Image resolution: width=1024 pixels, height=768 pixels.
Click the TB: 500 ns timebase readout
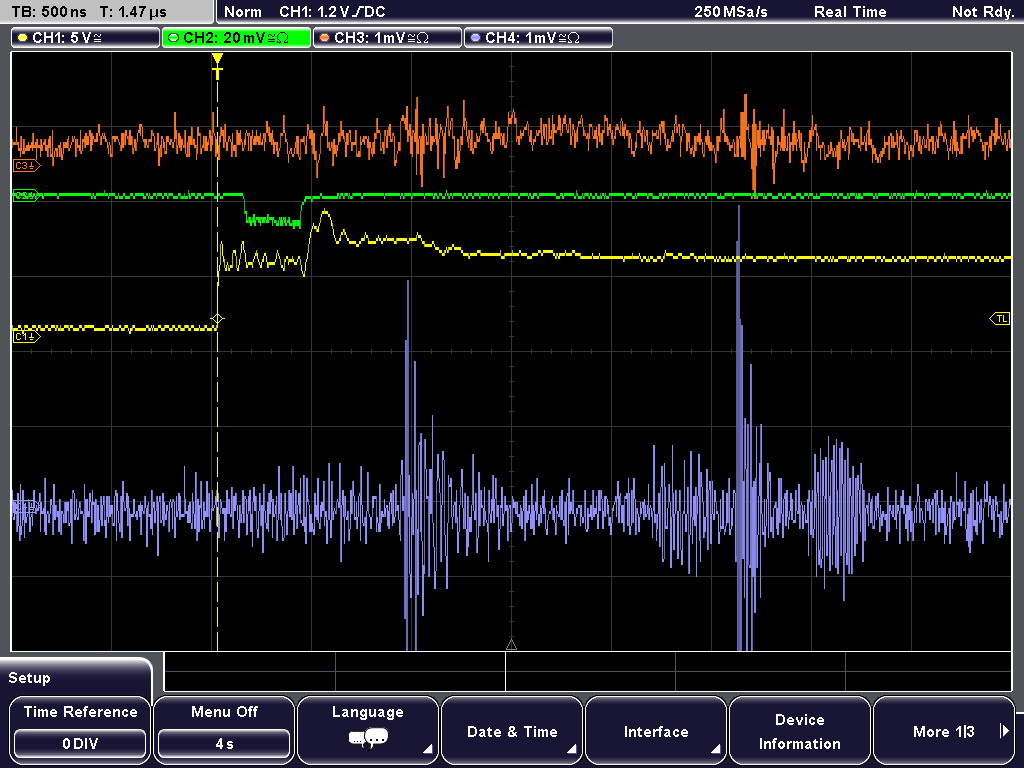49,12
